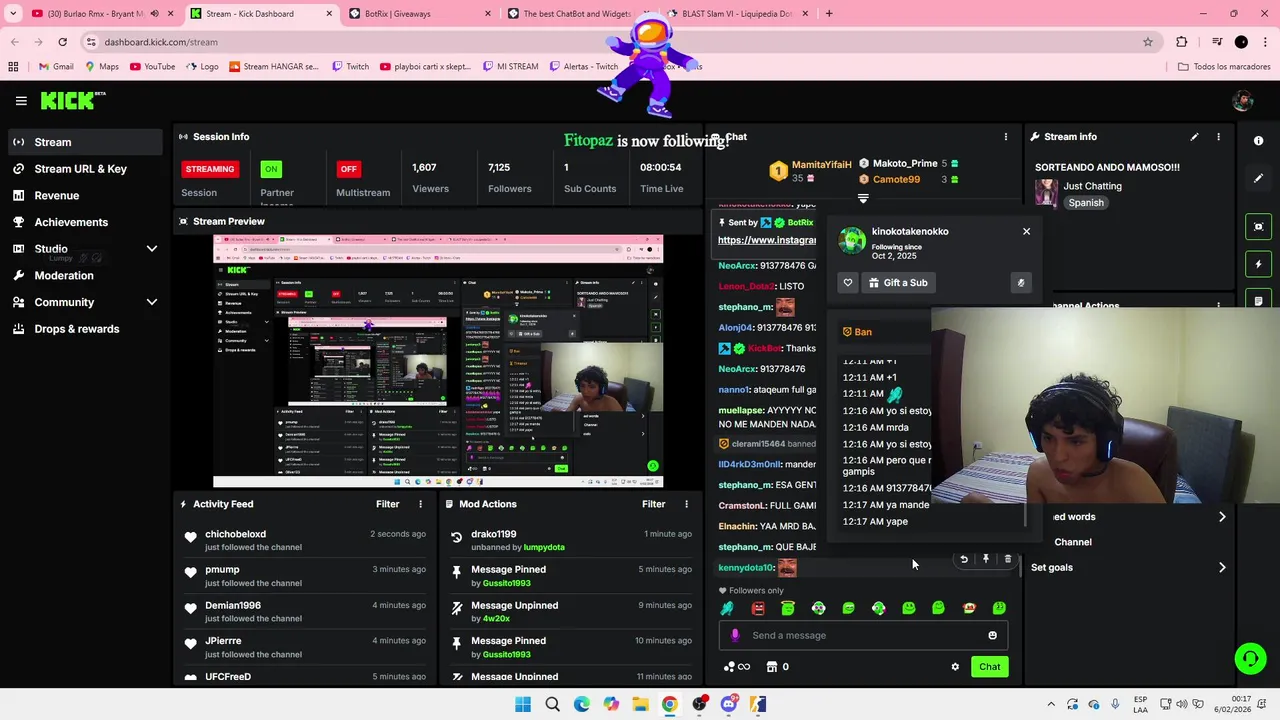Viewport: 1280px width, 720px height.
Task: Open chat settings gear icon
Action: coord(955,667)
